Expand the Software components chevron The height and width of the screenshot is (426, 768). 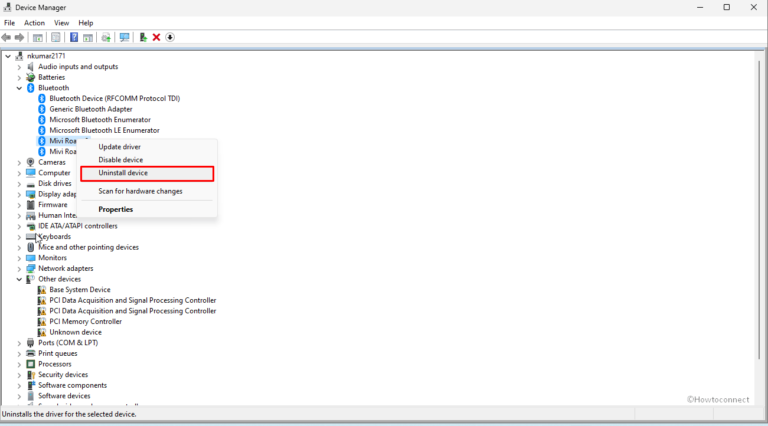click(x=19, y=385)
